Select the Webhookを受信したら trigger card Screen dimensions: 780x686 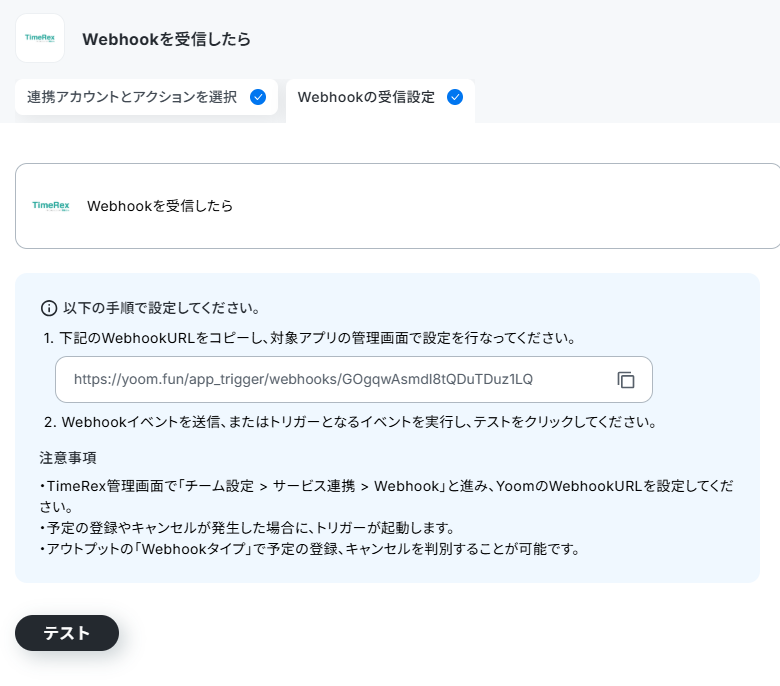point(397,206)
